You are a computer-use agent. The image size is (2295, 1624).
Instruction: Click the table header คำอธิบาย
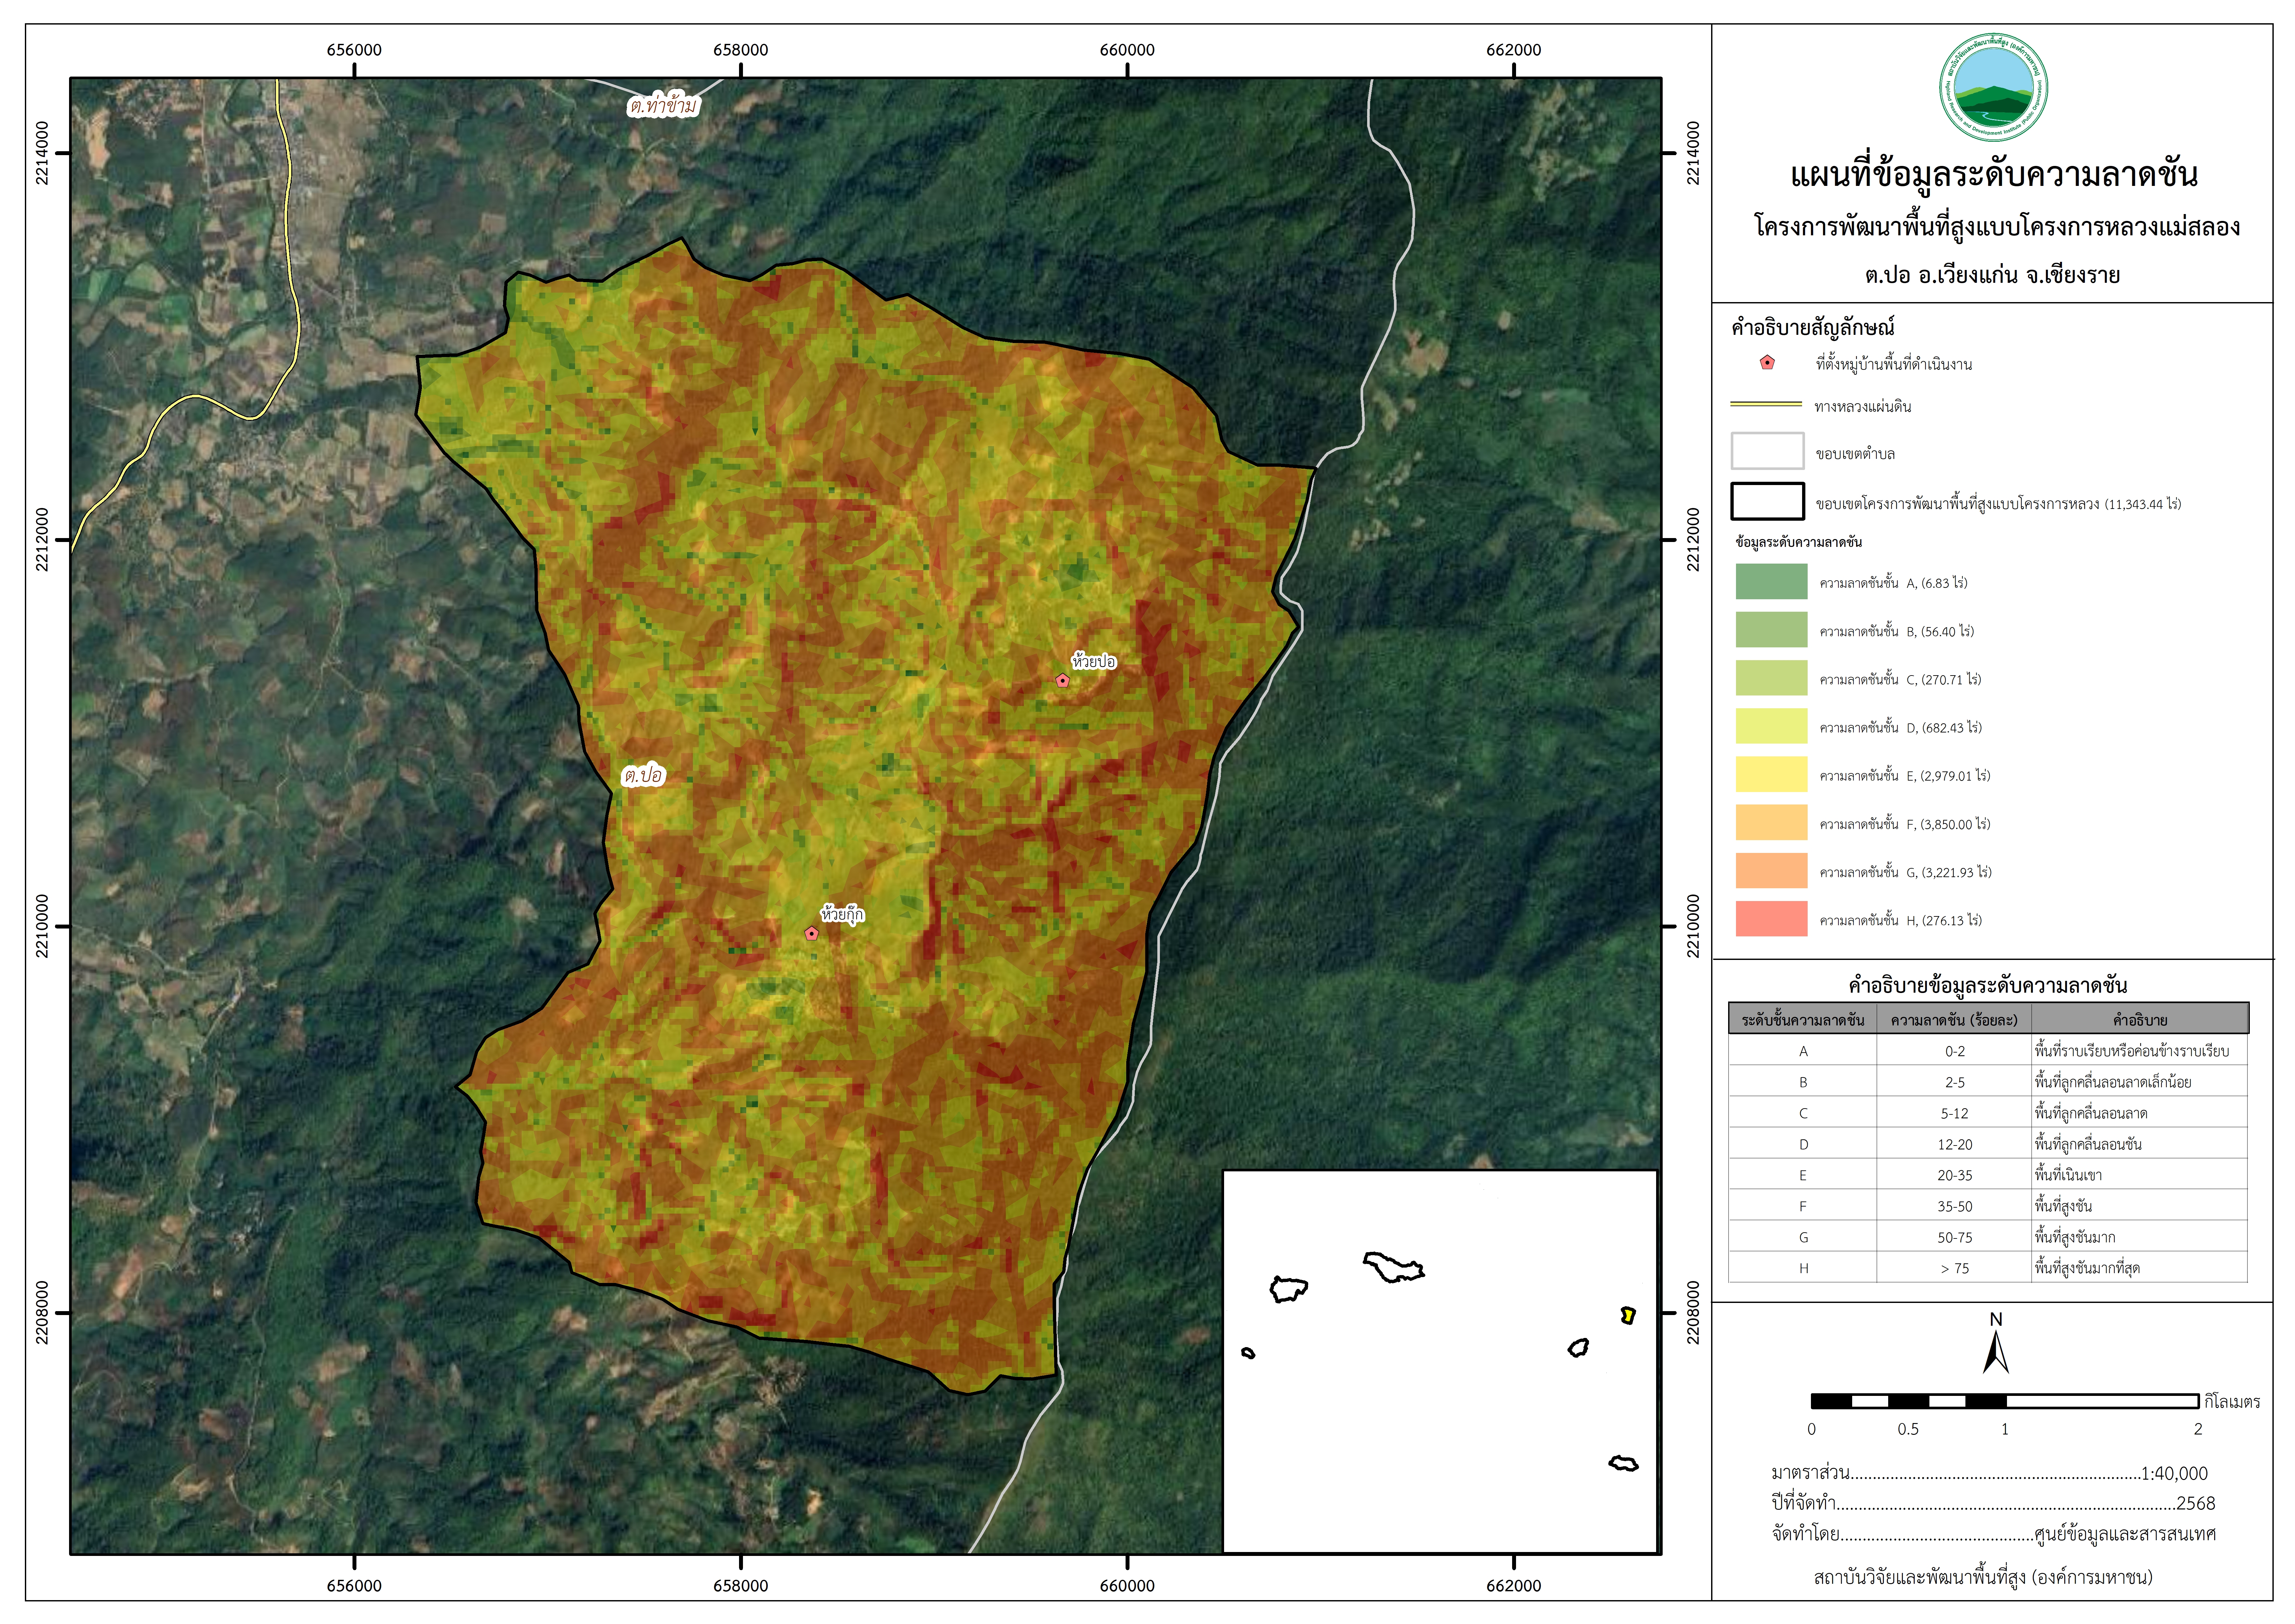[x=2140, y=1020]
